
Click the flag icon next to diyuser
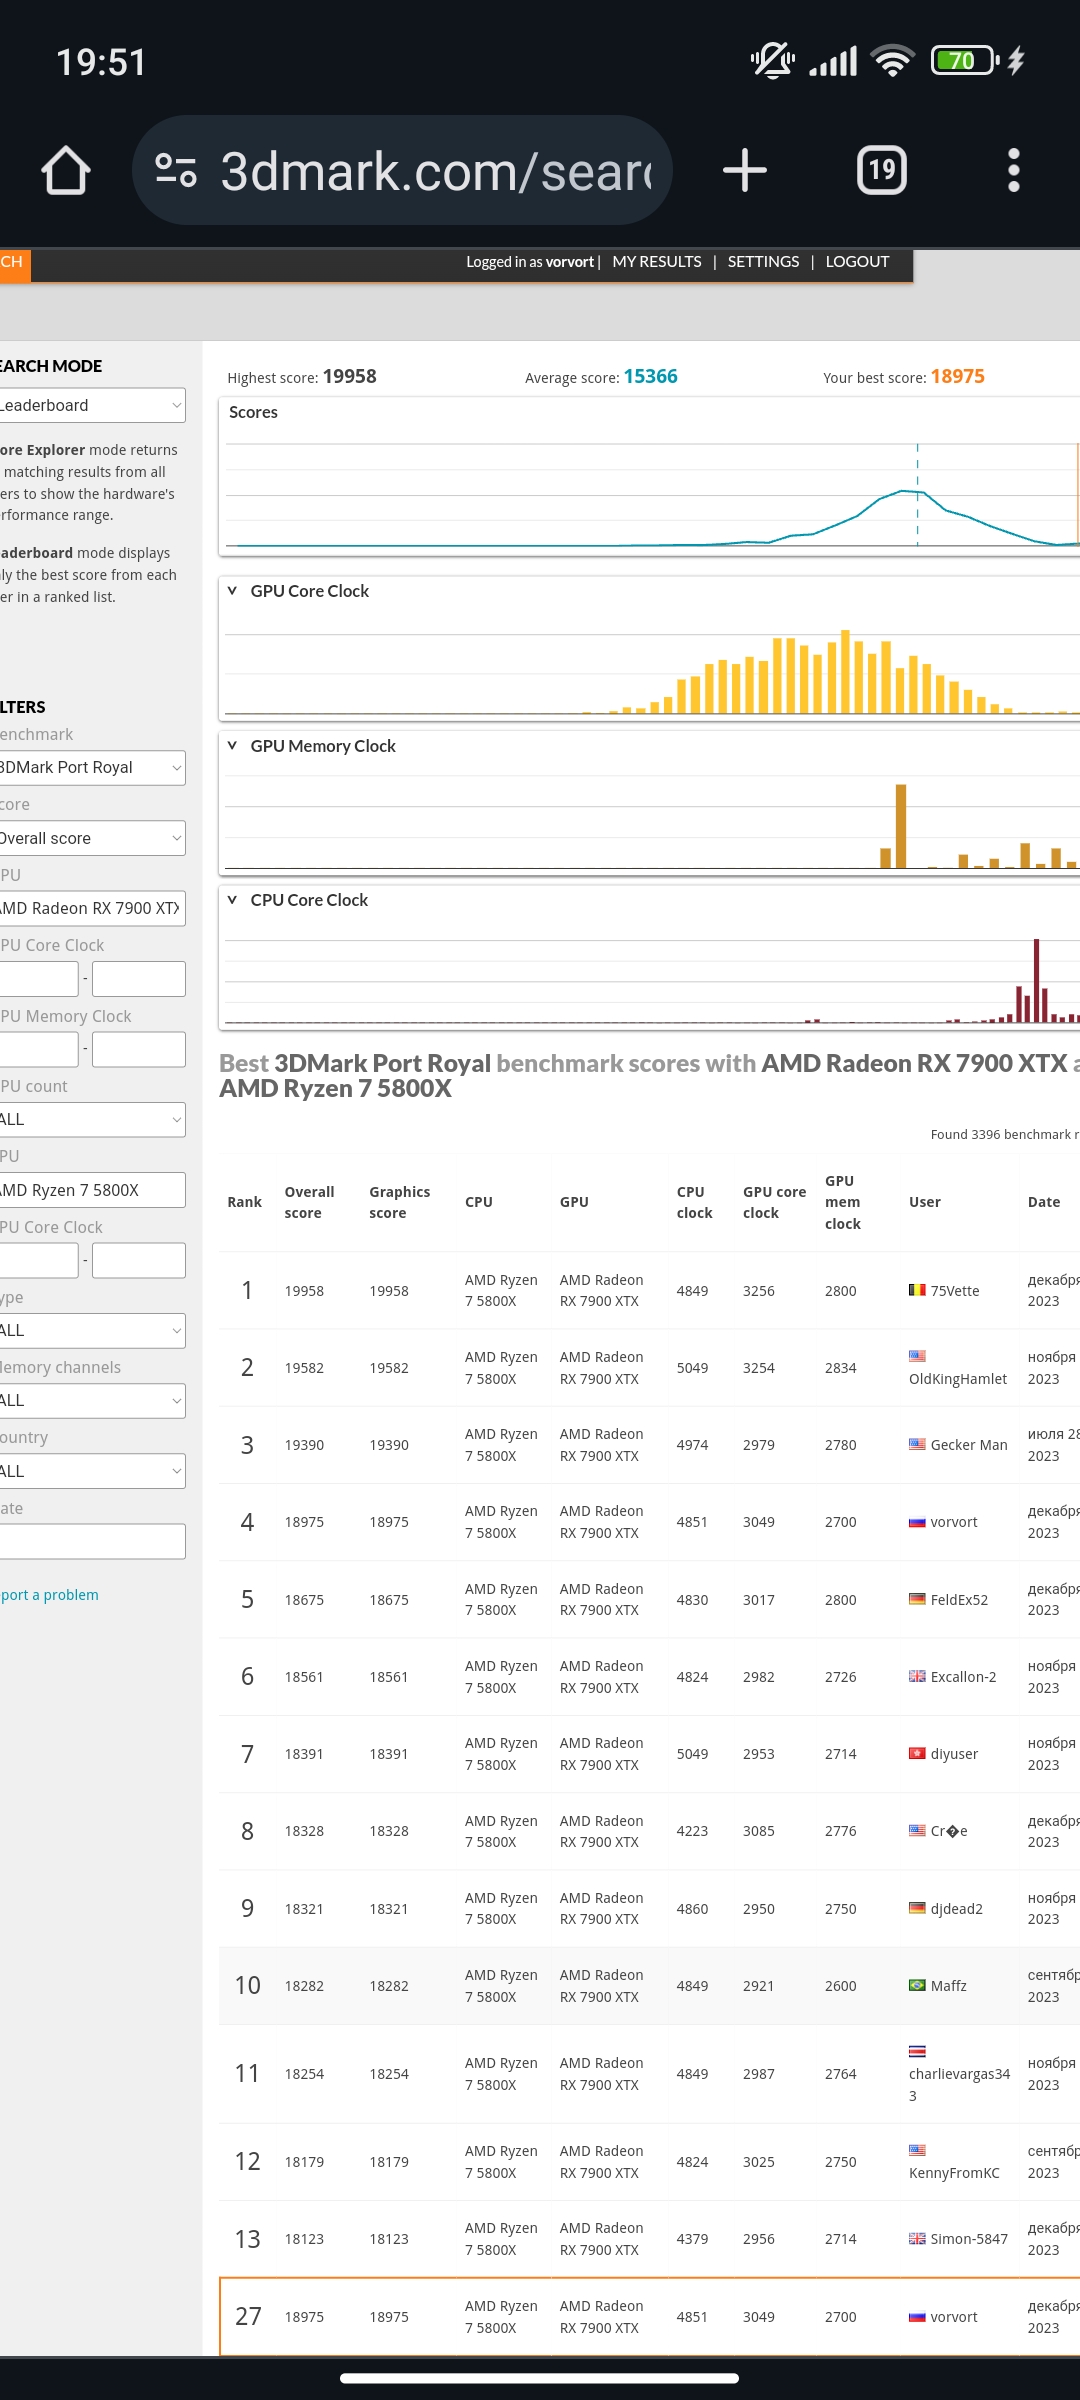coord(917,1753)
